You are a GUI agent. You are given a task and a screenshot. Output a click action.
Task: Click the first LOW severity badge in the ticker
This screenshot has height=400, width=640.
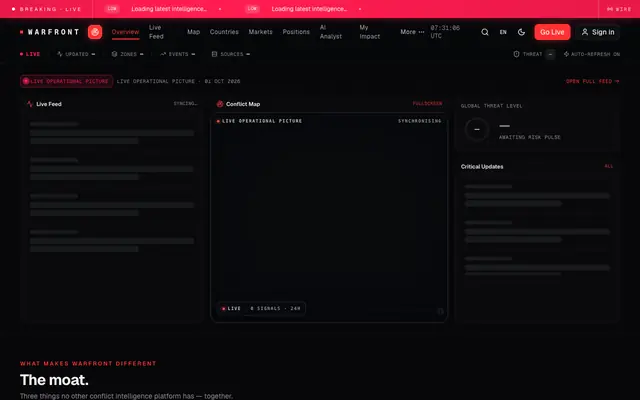112,9
